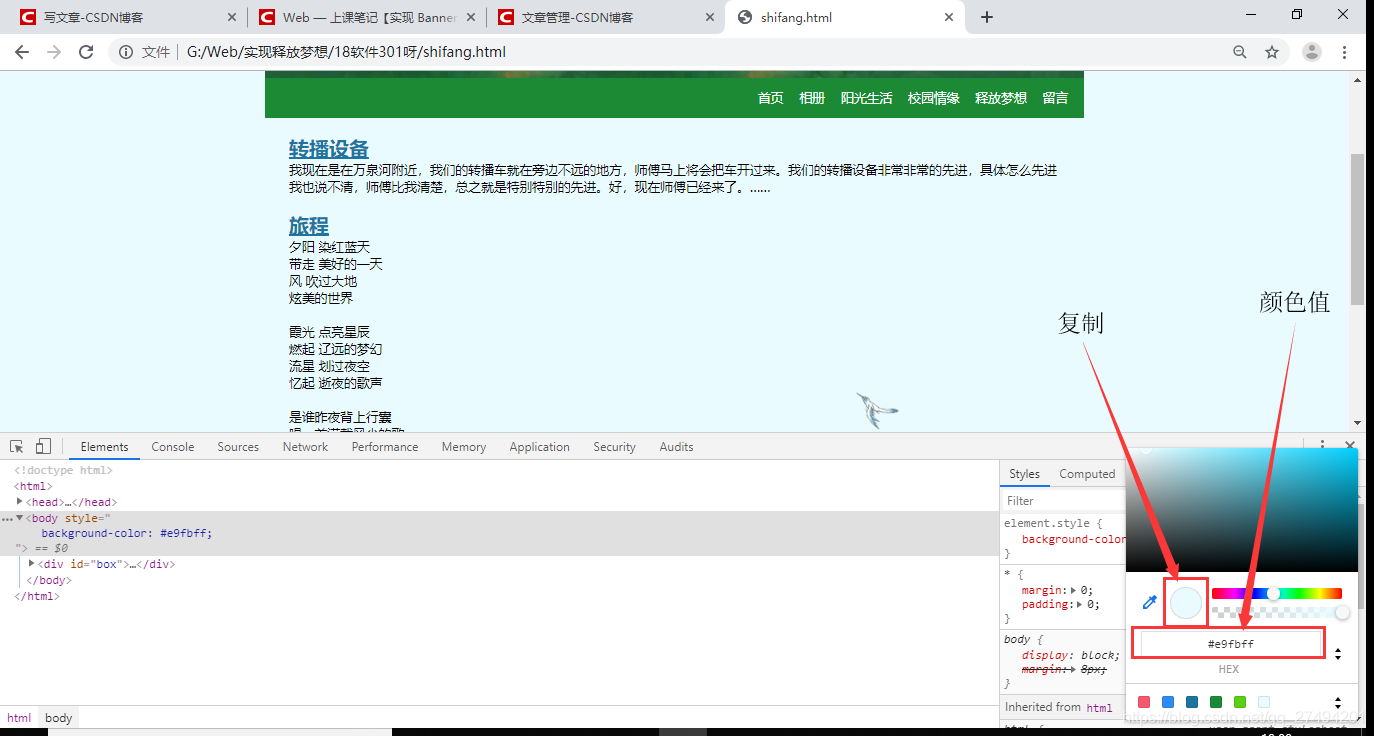Image resolution: width=1374 pixels, height=736 pixels.
Task: Choose the dark teal-blue palette swatch
Action: (x=1192, y=702)
